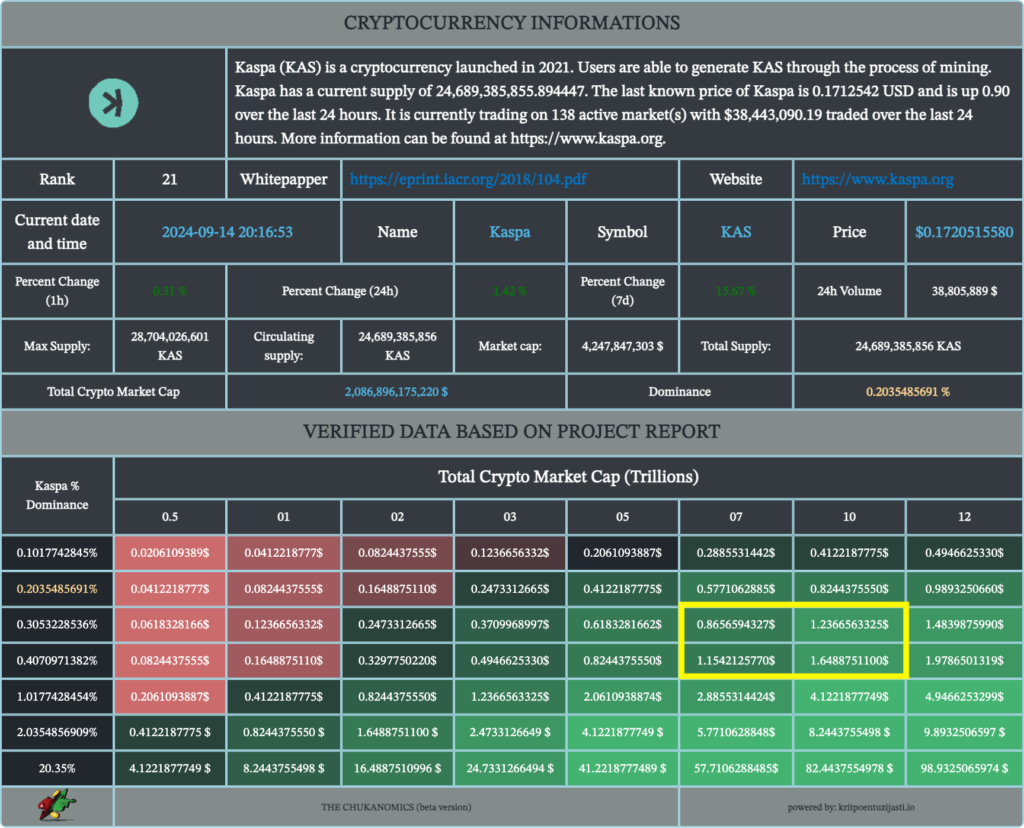Click the price value $0.1720515580
Screen dimensions: 1024x828
pos(963,232)
